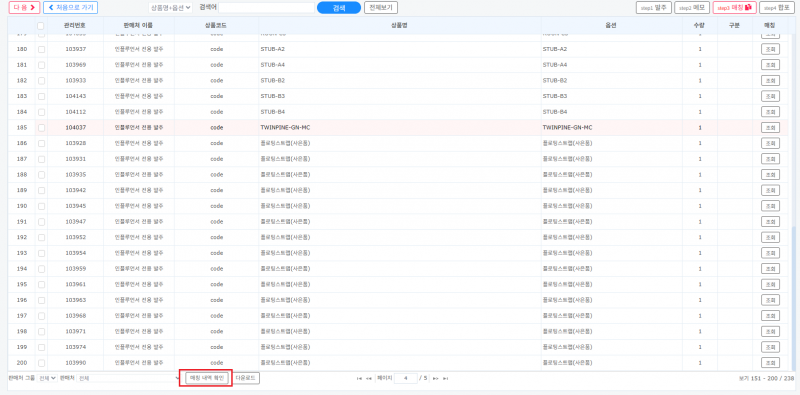Click 조회 button for STUB-B2 row
Image resolution: width=800 pixels, height=395 pixels.
click(x=770, y=81)
